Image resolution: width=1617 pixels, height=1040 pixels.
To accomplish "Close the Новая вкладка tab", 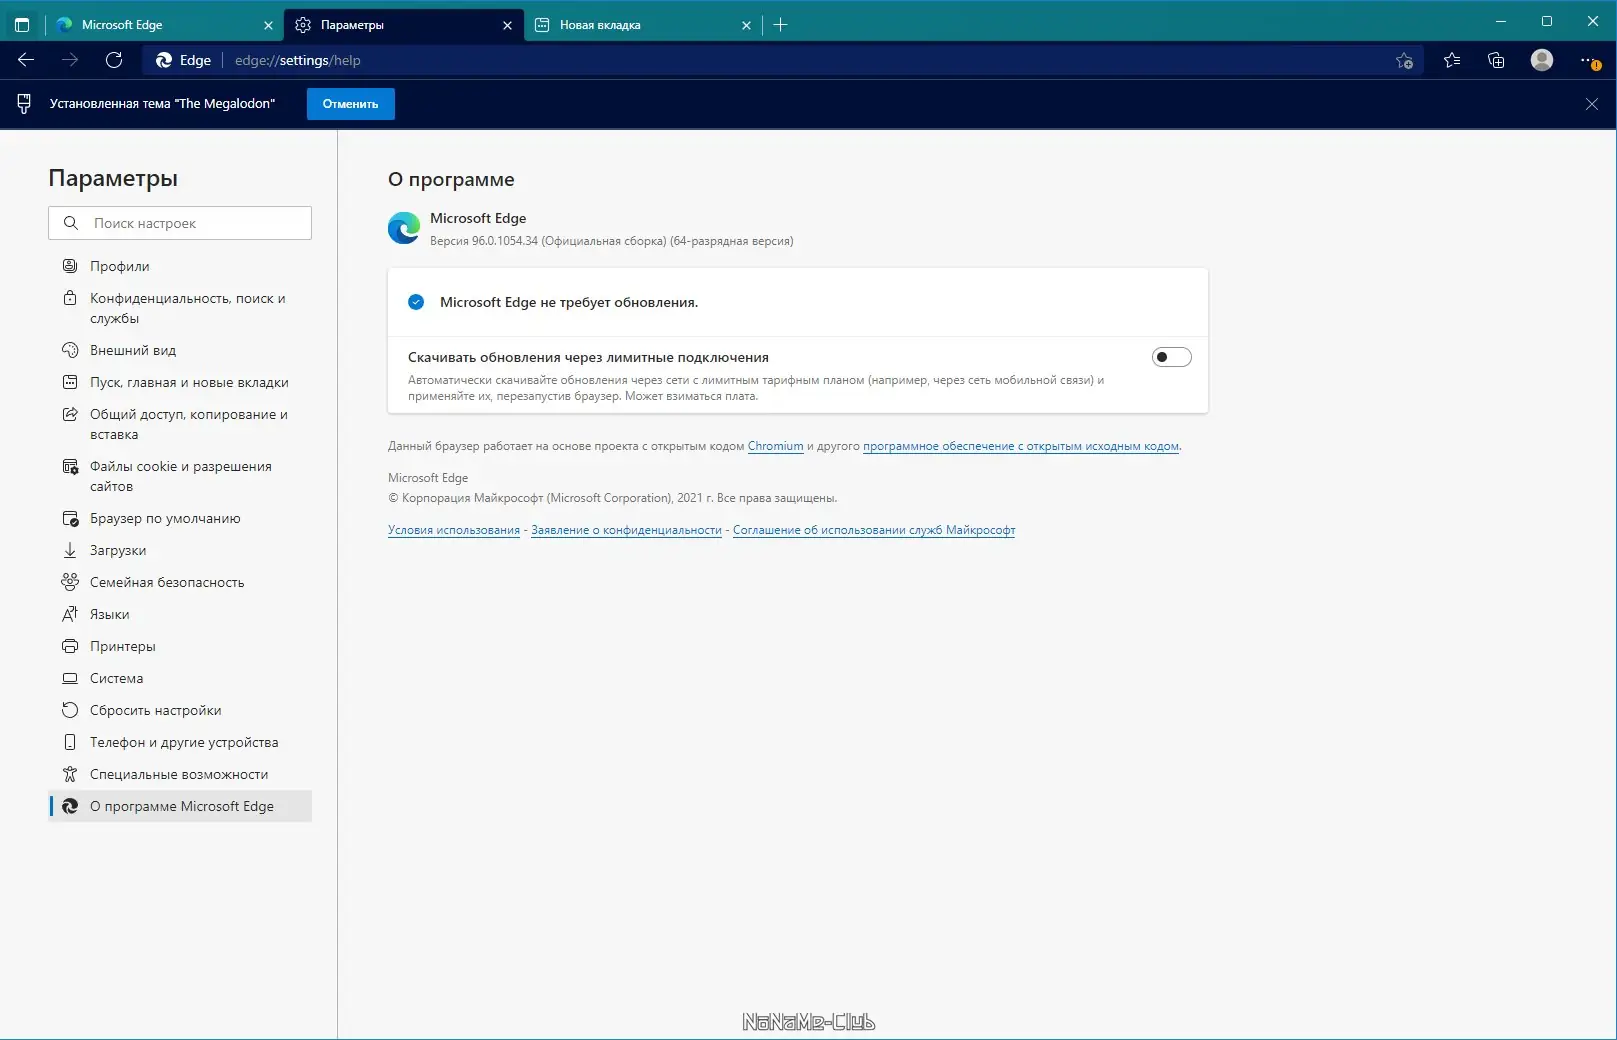I will 746,25.
